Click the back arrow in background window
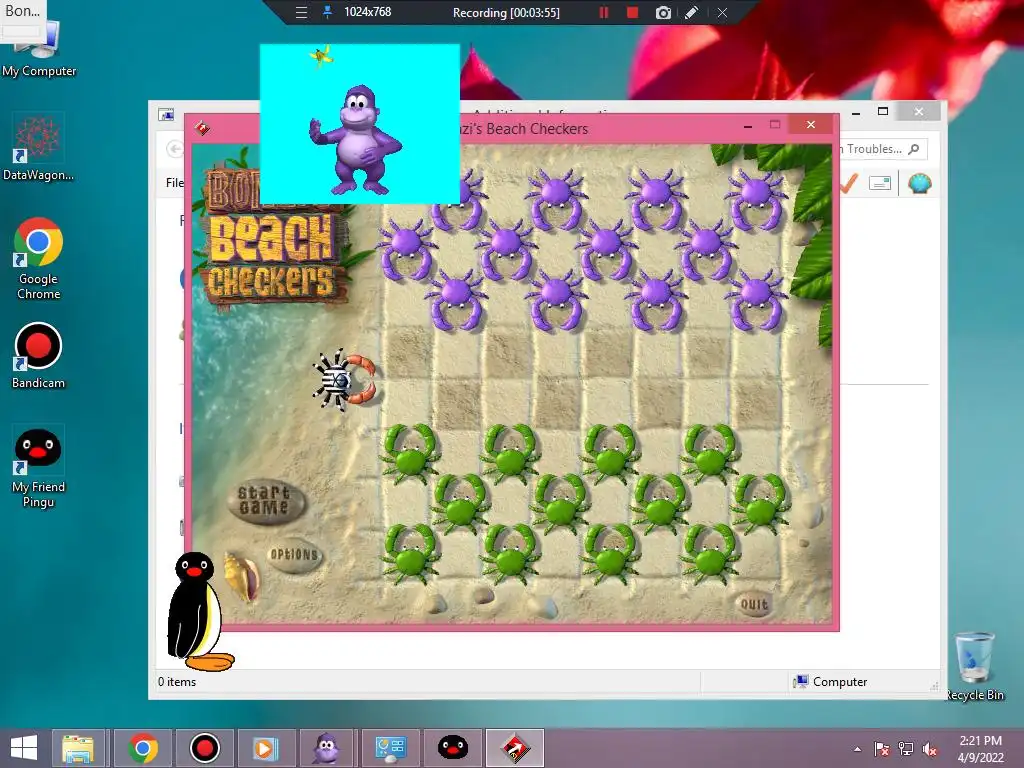The height and width of the screenshot is (768, 1024). coord(174,149)
